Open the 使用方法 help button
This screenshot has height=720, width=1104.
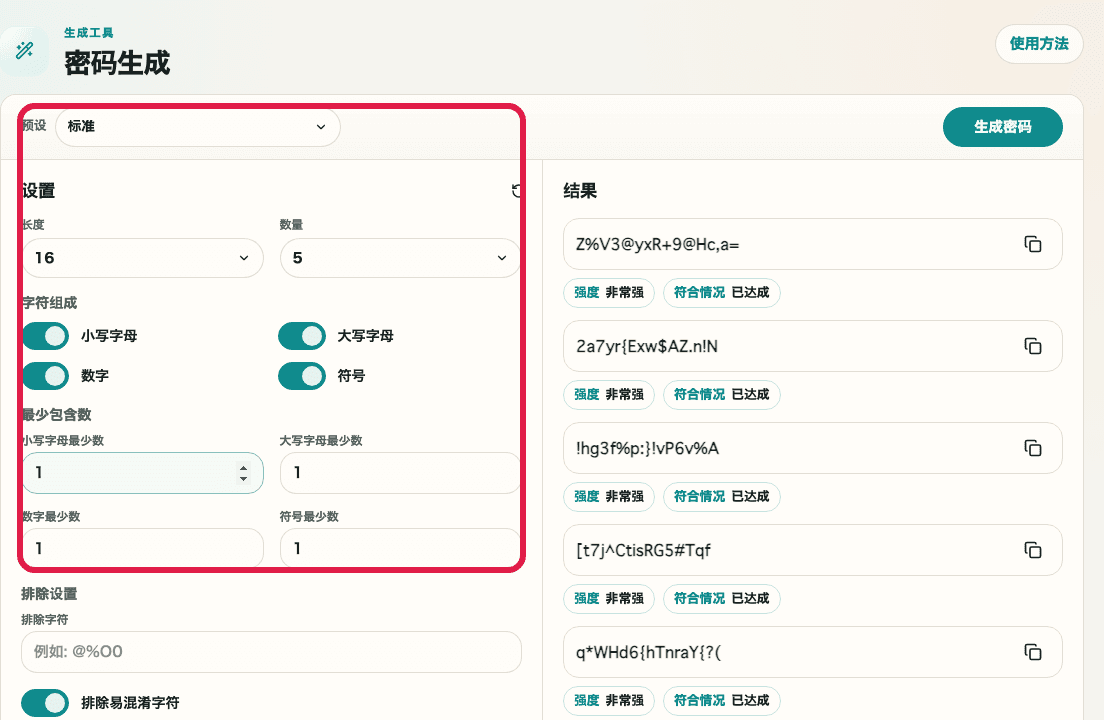[x=1039, y=44]
